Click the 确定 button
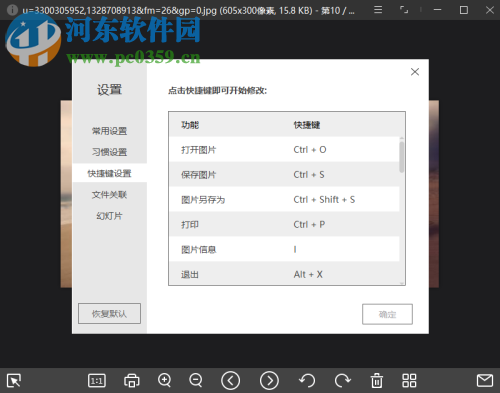Image resolution: width=500 pixels, height=393 pixels. [x=387, y=314]
